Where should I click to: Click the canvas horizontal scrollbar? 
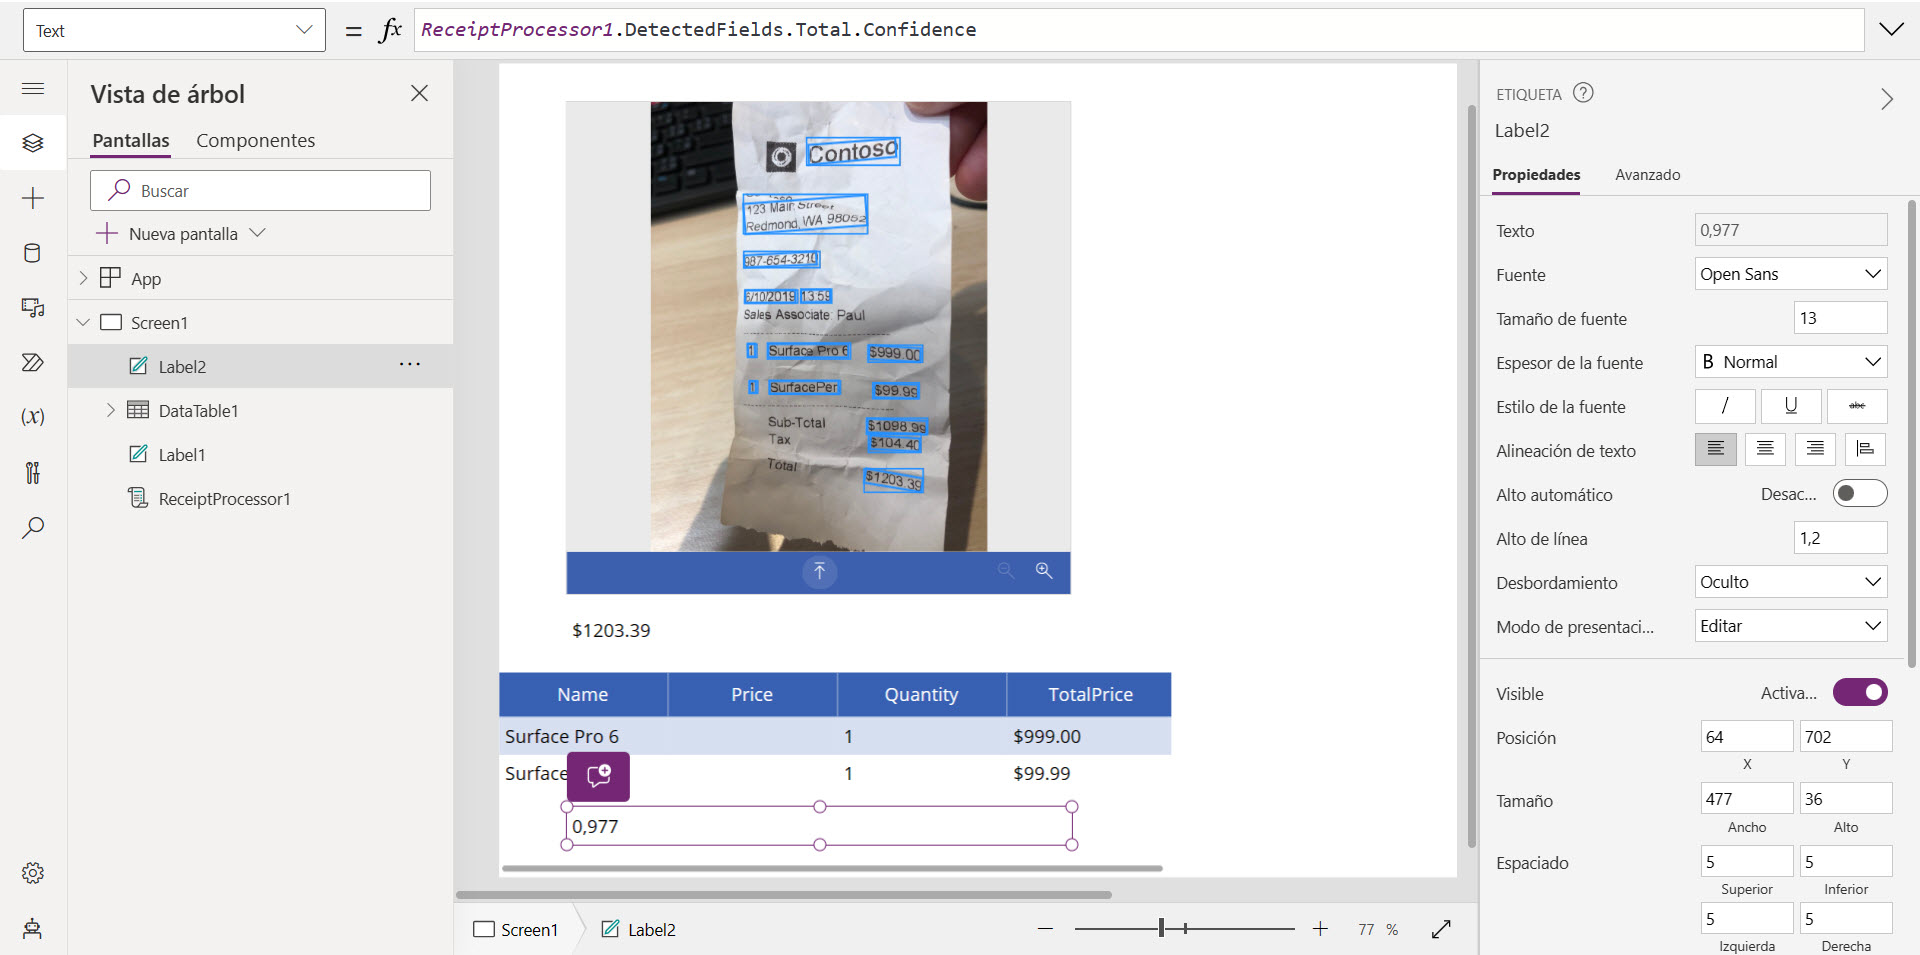(x=784, y=895)
